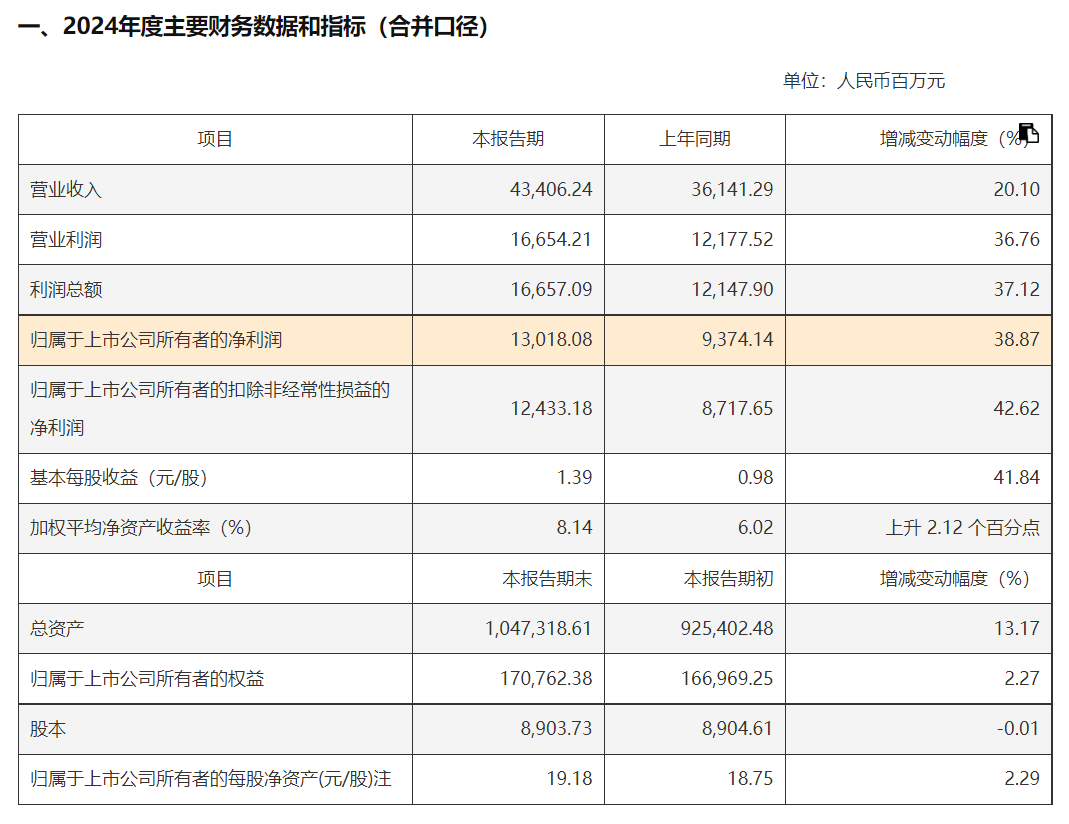Select the change value 42.62
Screen dimensions: 1069x824
pos(1017,409)
